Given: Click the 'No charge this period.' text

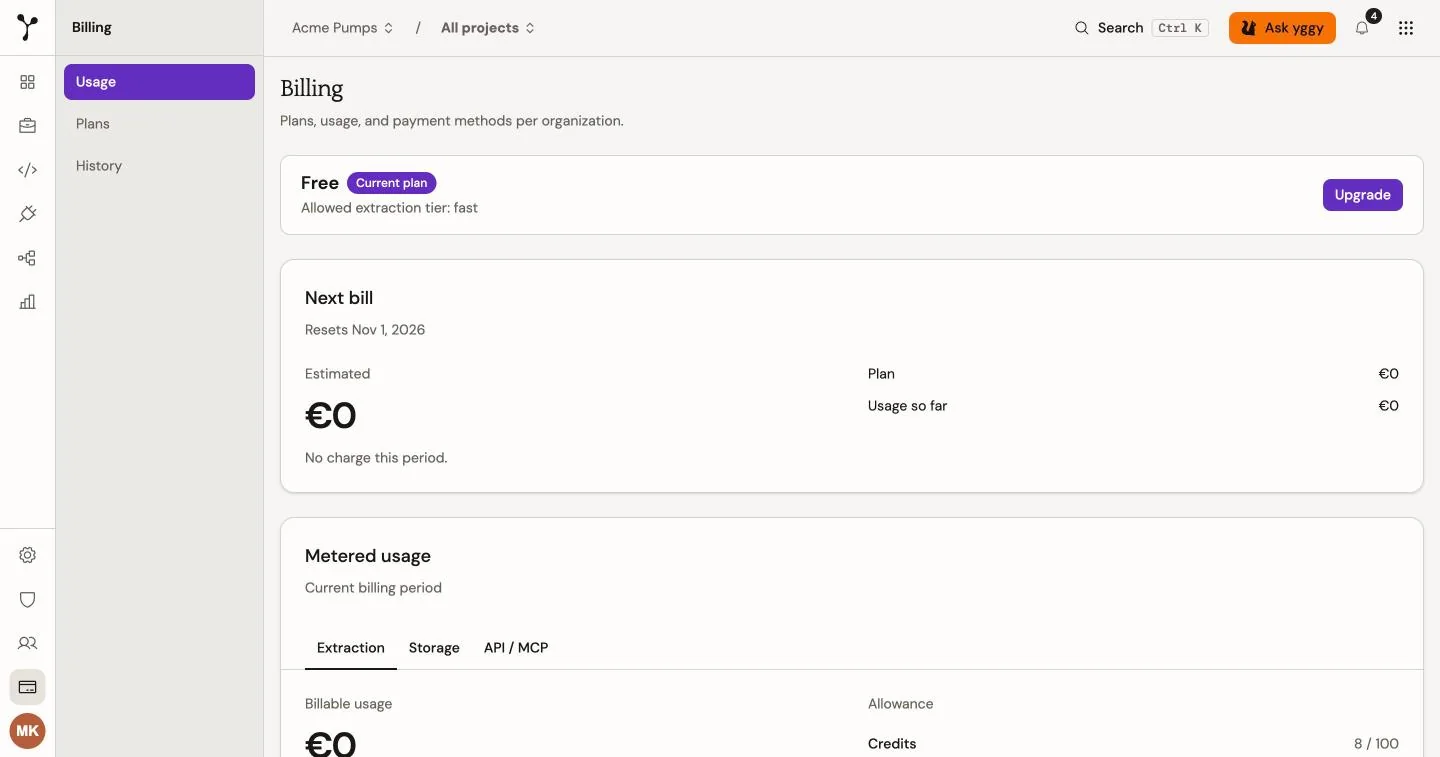Looking at the screenshot, I should 376,458.
